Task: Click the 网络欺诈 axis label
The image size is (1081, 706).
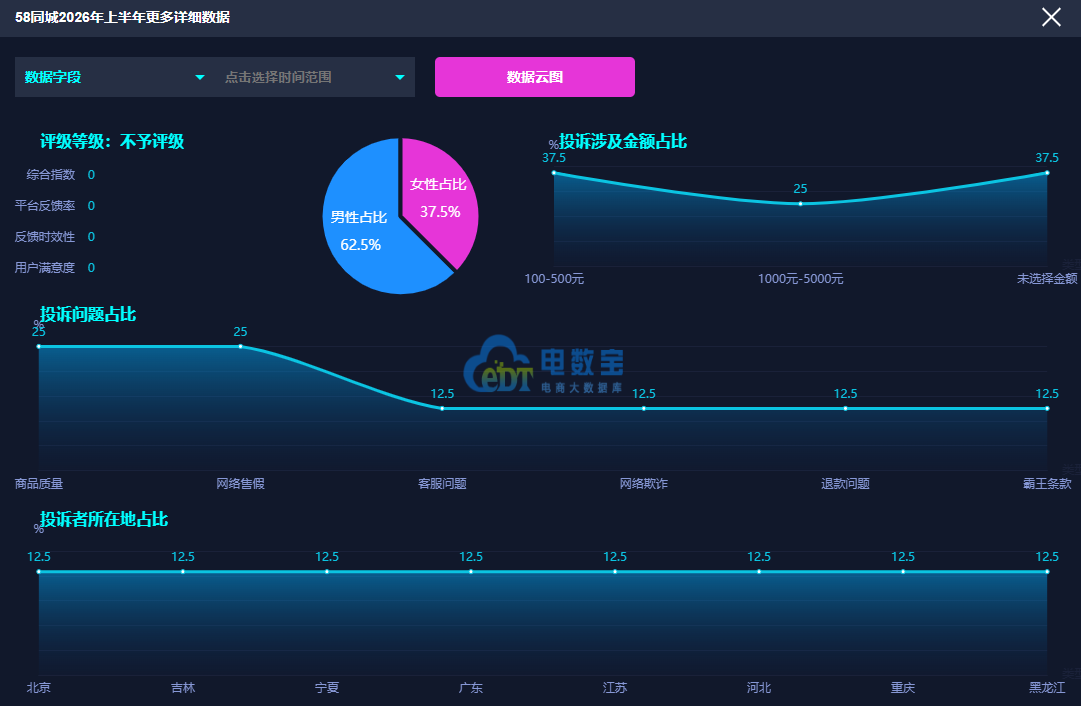Action: (644, 483)
